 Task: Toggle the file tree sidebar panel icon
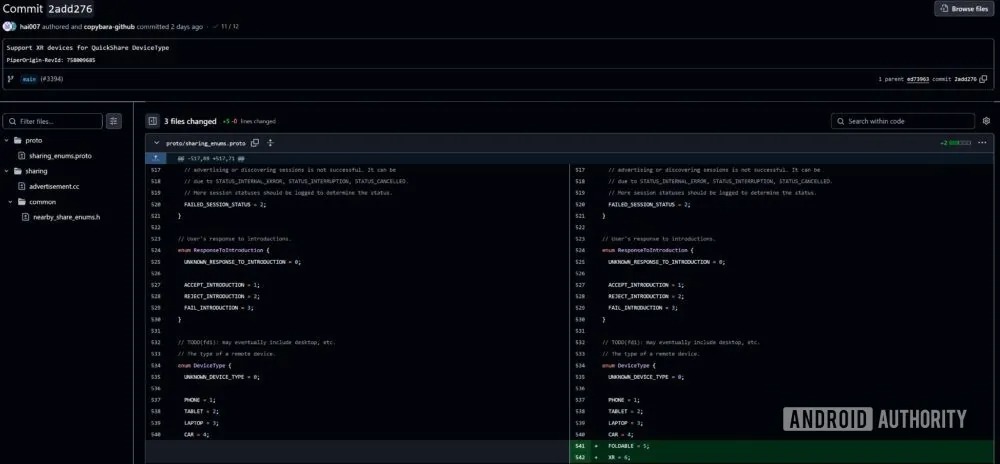click(x=153, y=121)
